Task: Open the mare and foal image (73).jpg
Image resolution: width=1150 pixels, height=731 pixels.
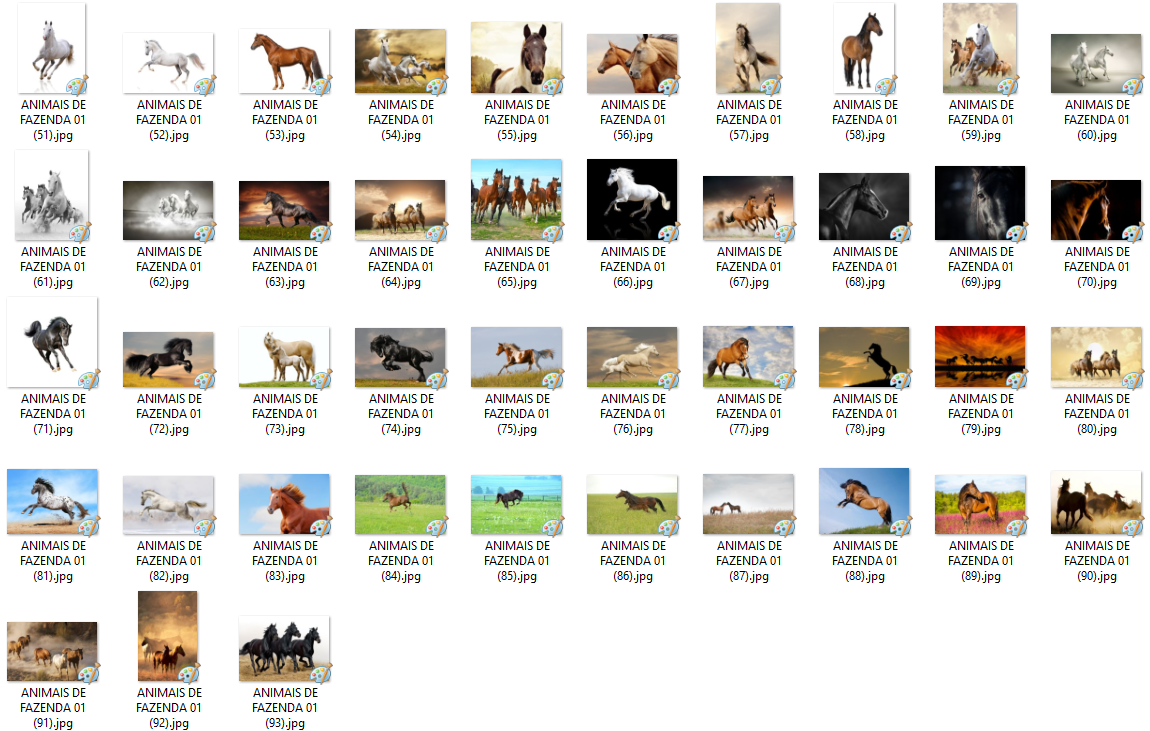Action: pyautogui.click(x=284, y=356)
